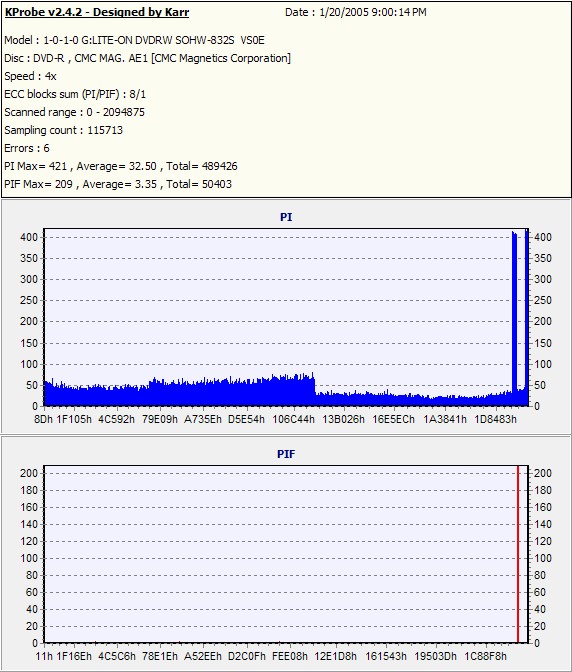Click the PIF chart title

(x=286, y=454)
